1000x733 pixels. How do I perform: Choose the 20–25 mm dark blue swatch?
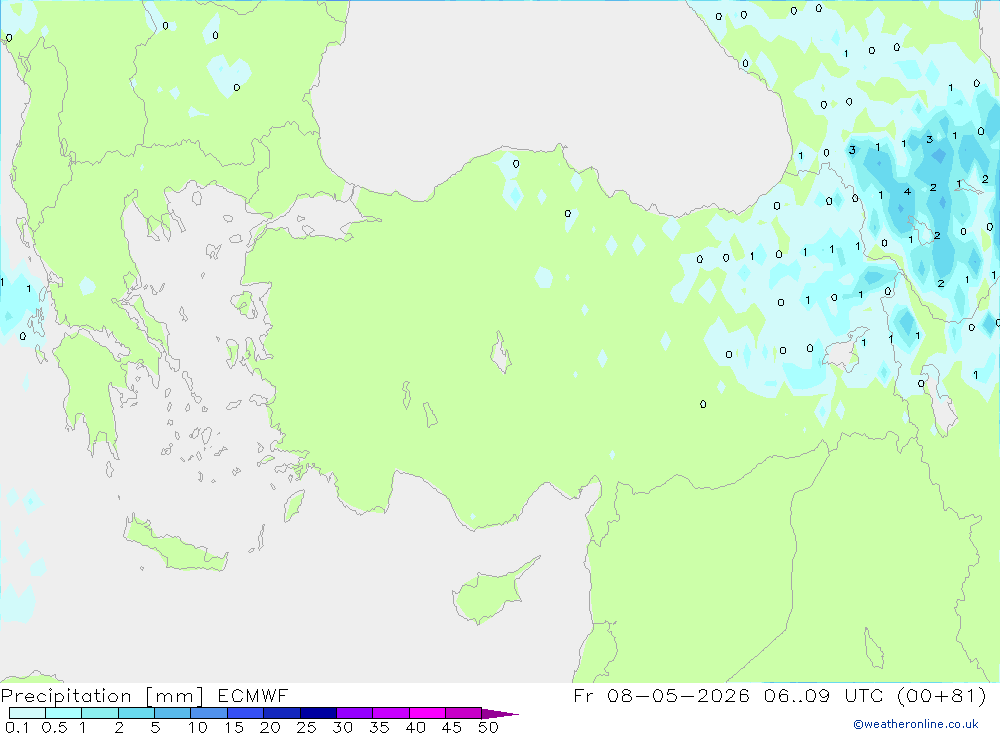tap(281, 713)
